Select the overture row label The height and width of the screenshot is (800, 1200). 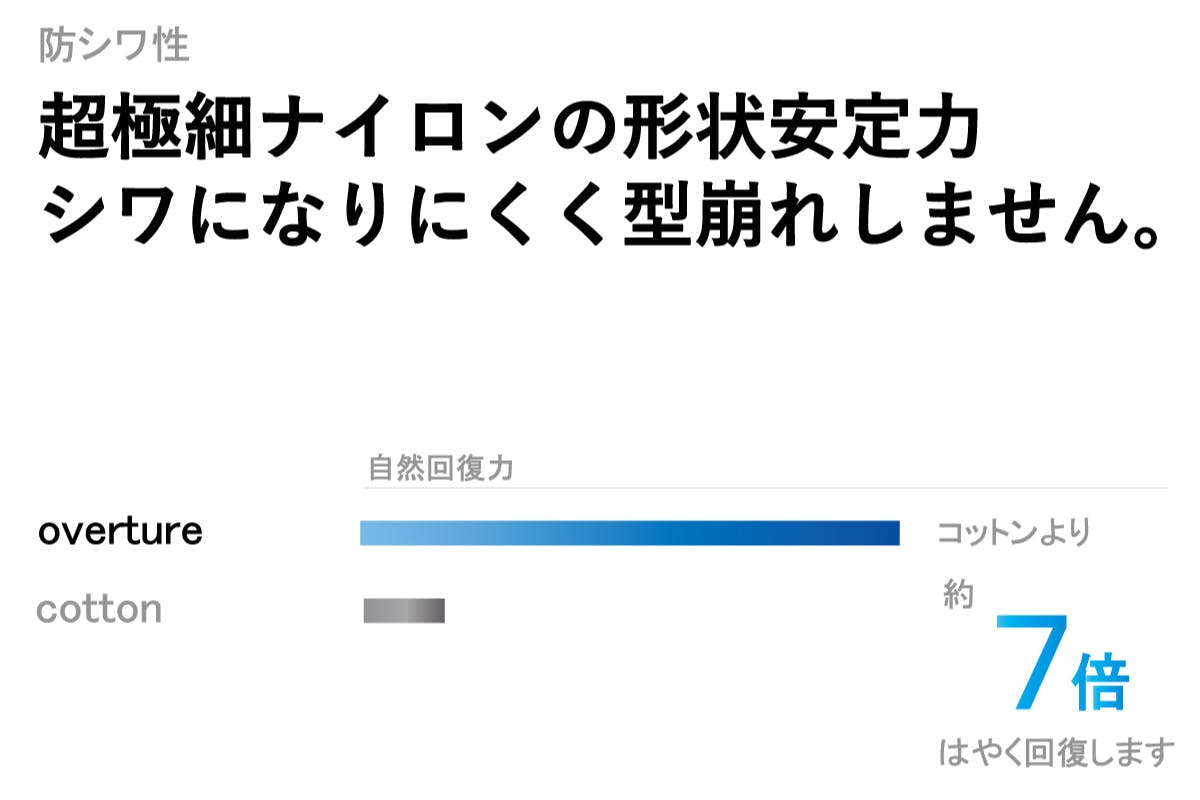click(x=120, y=532)
